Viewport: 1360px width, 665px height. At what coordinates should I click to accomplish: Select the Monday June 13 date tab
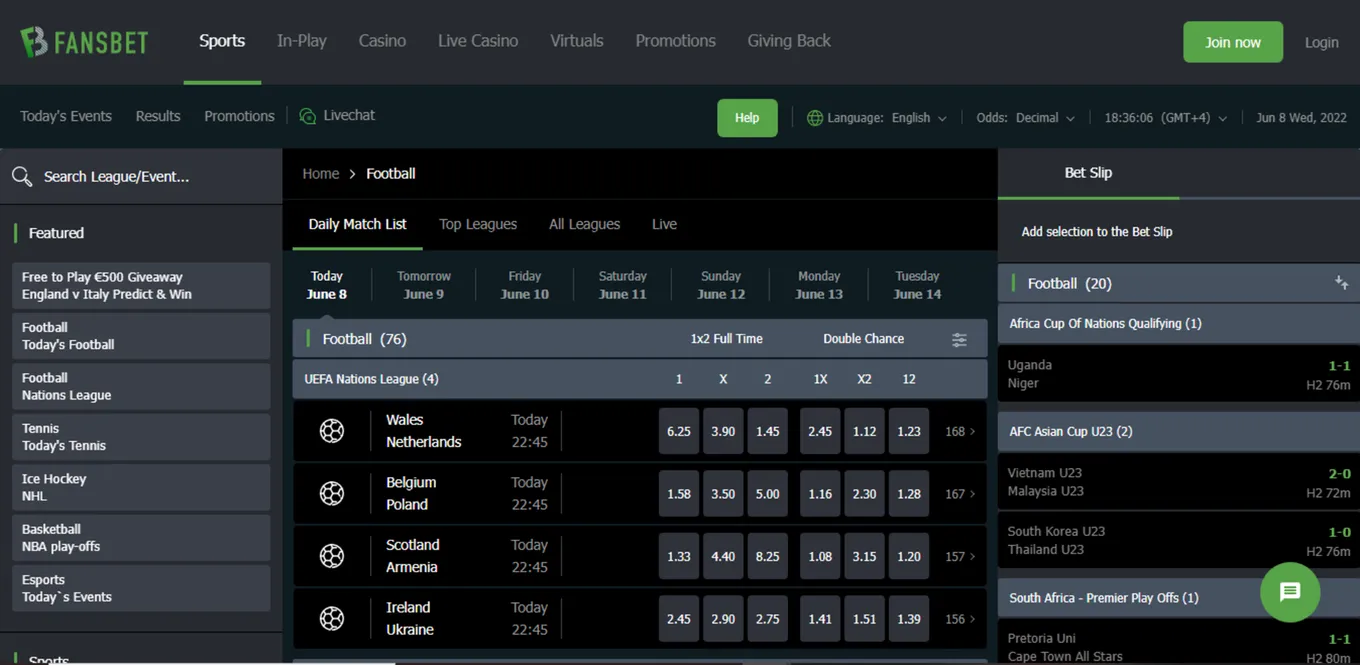click(819, 285)
